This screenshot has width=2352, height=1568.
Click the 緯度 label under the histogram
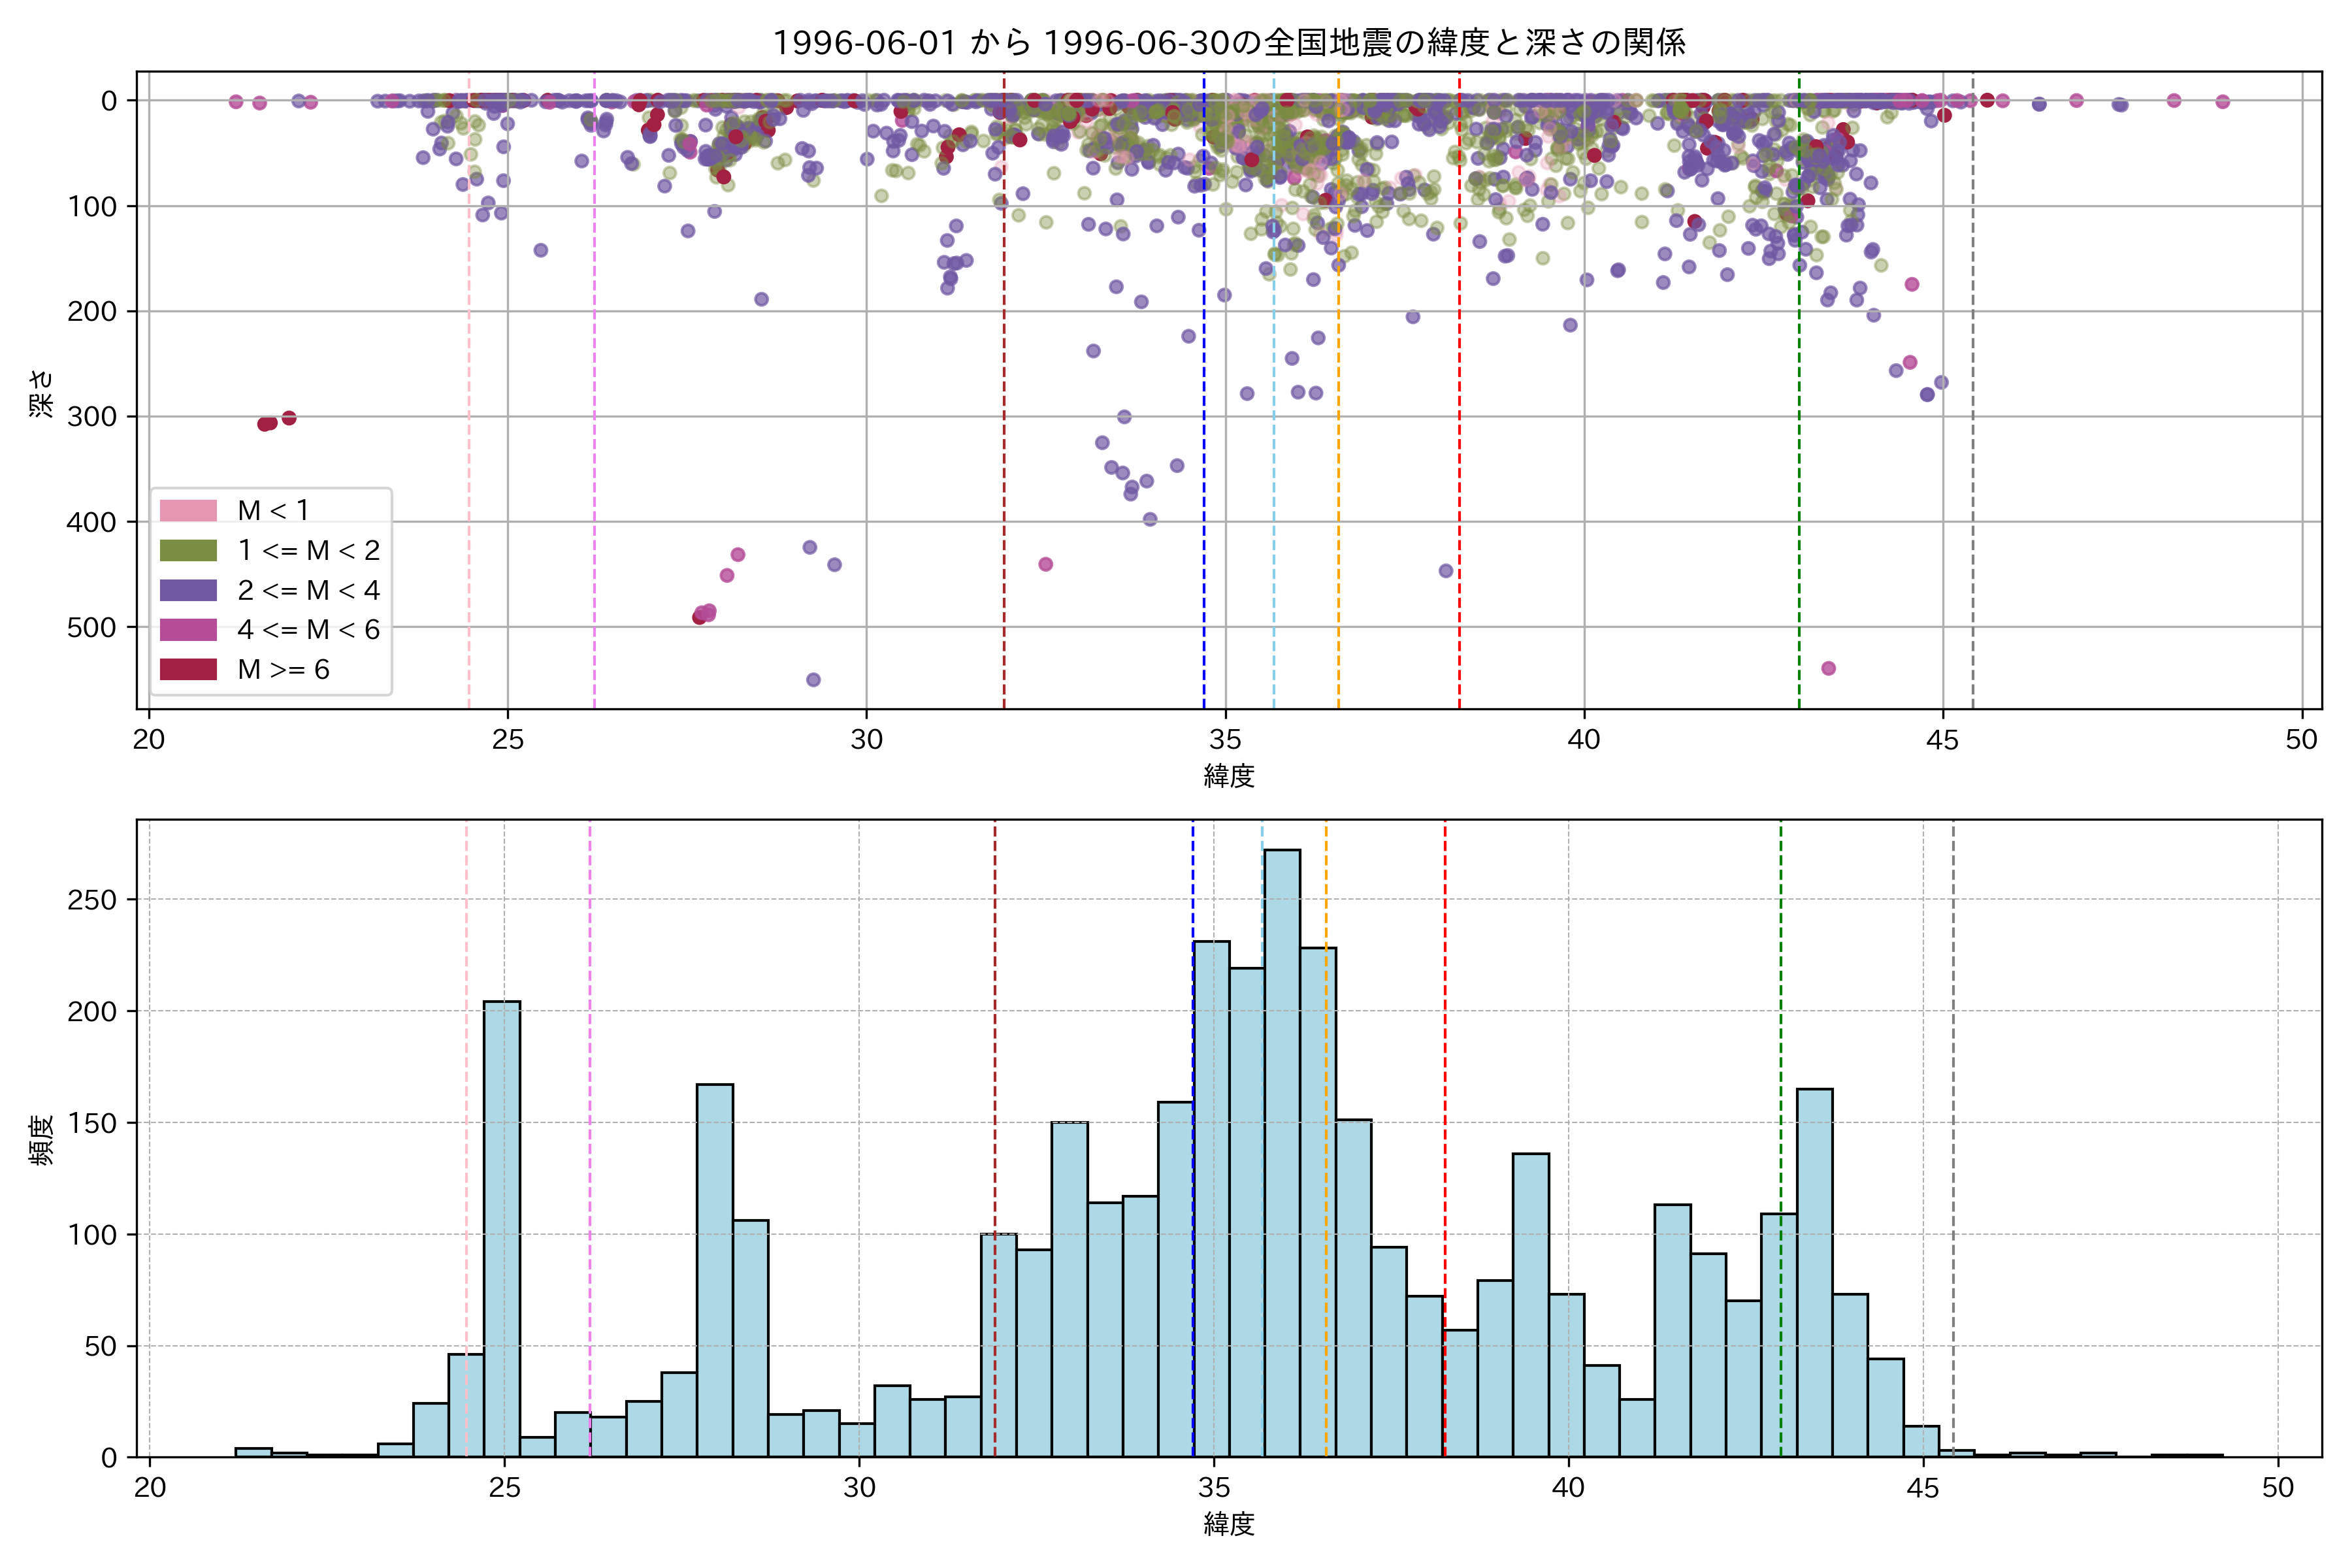(x=1229, y=1524)
